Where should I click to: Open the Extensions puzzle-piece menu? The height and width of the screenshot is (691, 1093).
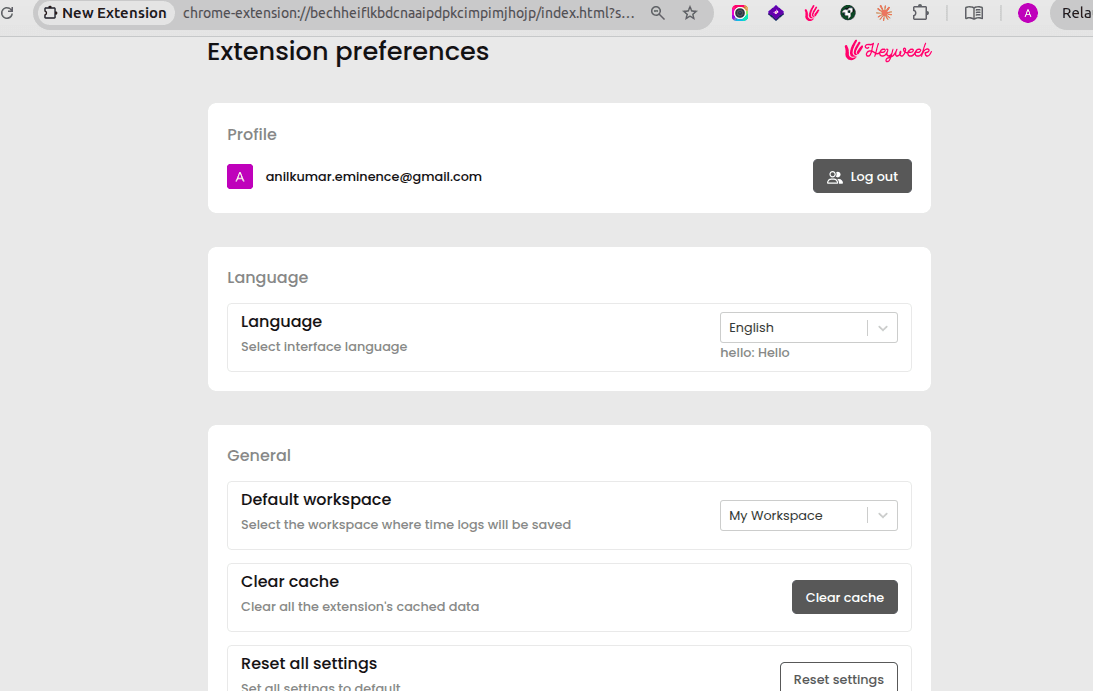tap(920, 13)
